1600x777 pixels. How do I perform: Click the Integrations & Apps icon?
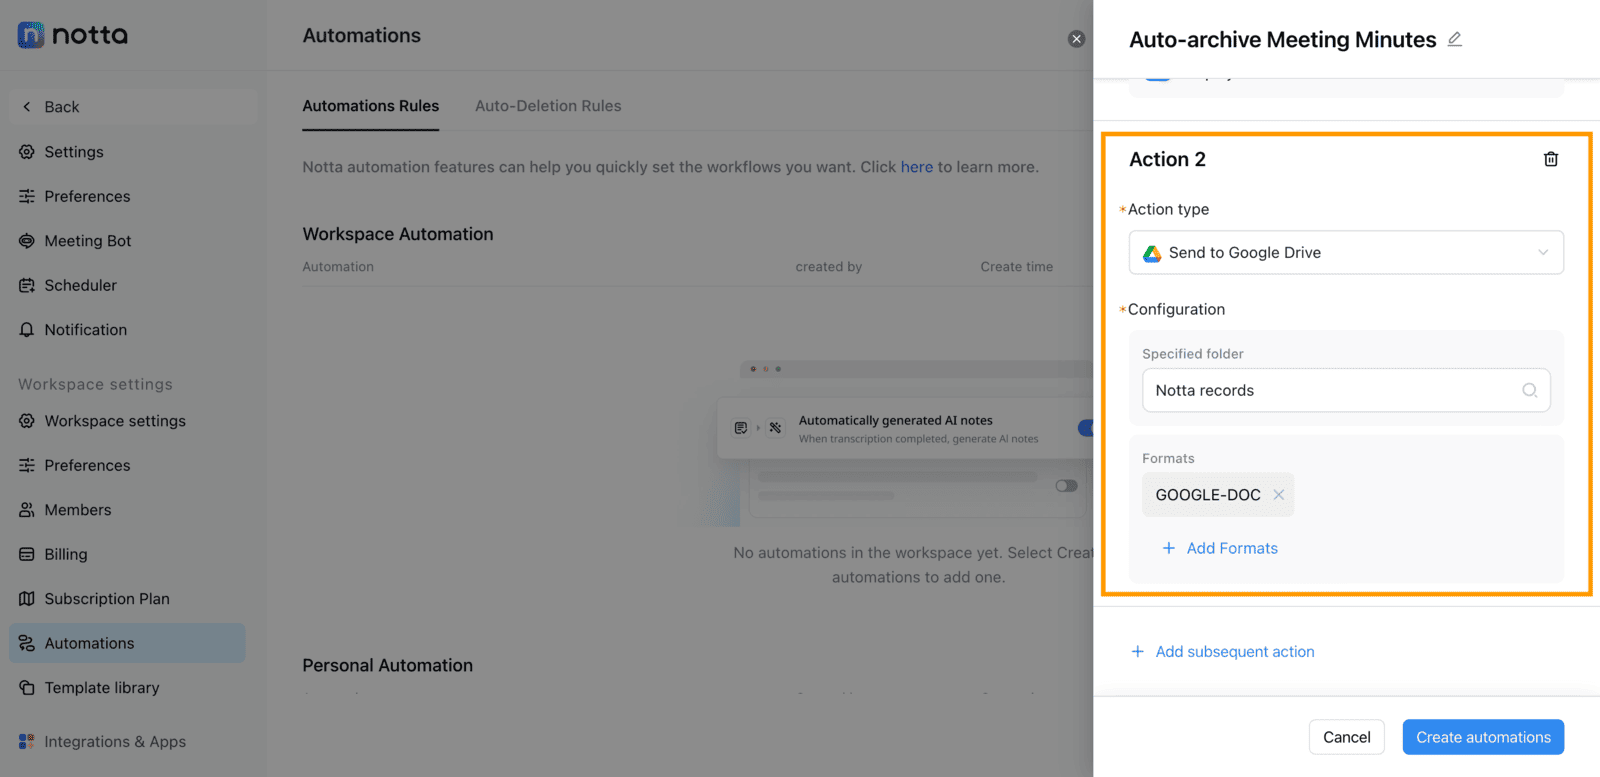27,742
